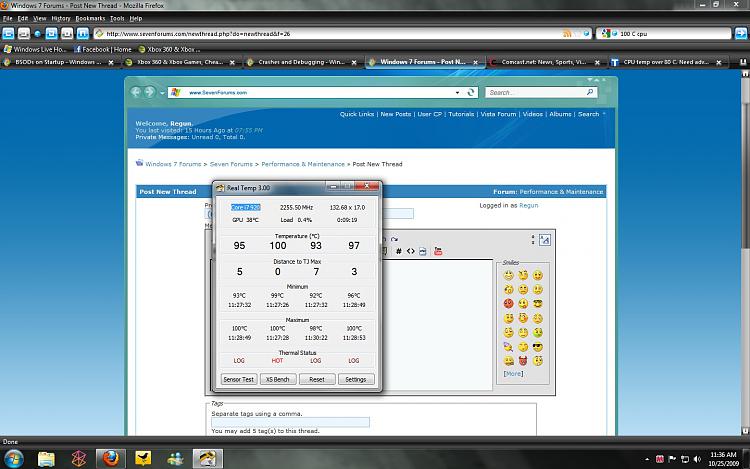This screenshot has width=750, height=469.
Task: Click the redo arrow in editor
Action: (x=394, y=239)
